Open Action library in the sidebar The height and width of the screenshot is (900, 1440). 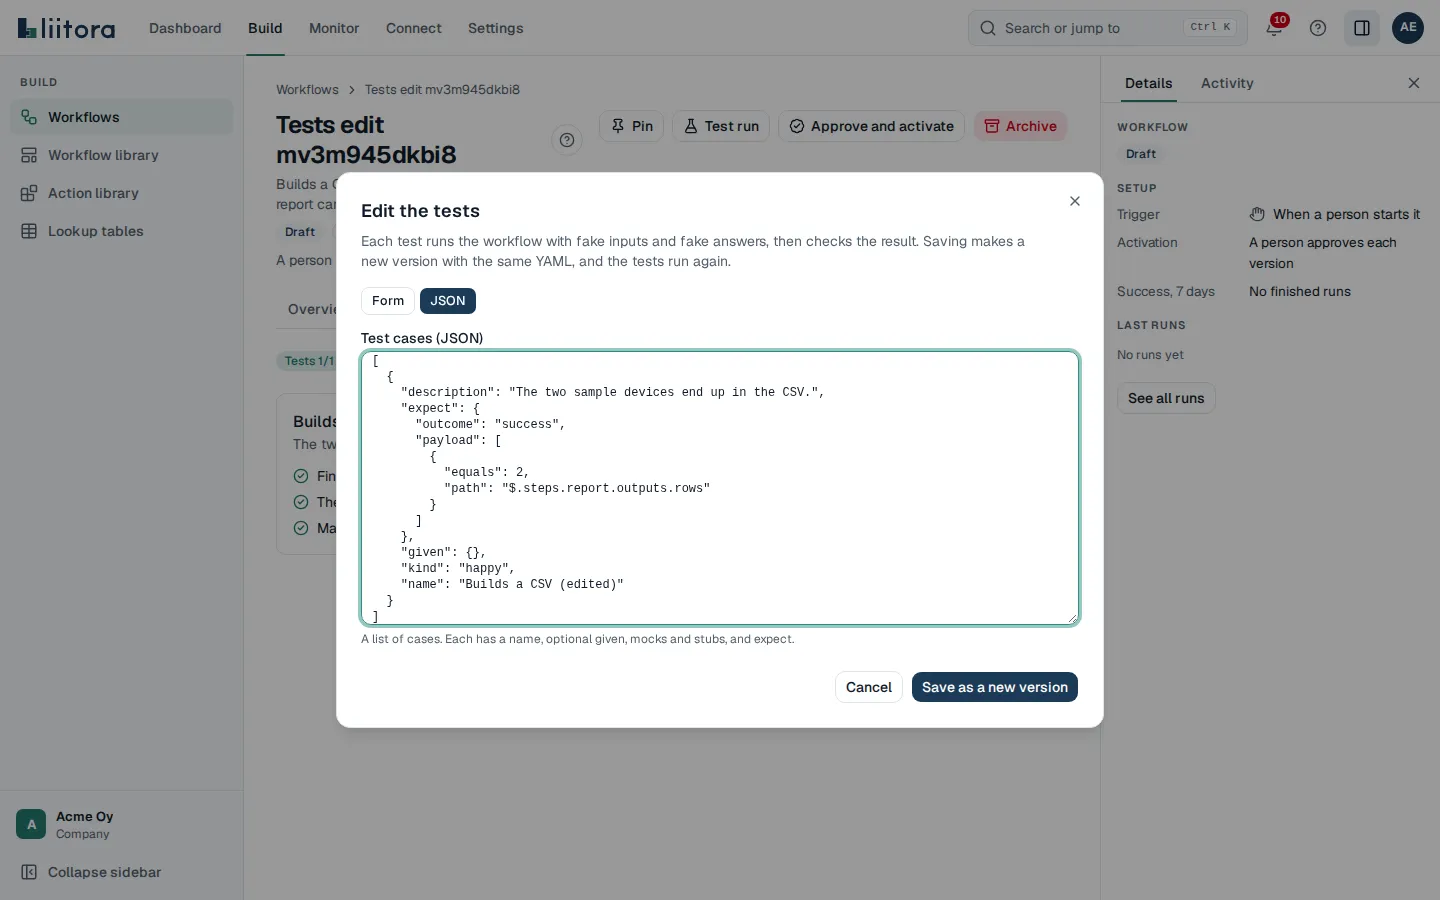pos(122,193)
